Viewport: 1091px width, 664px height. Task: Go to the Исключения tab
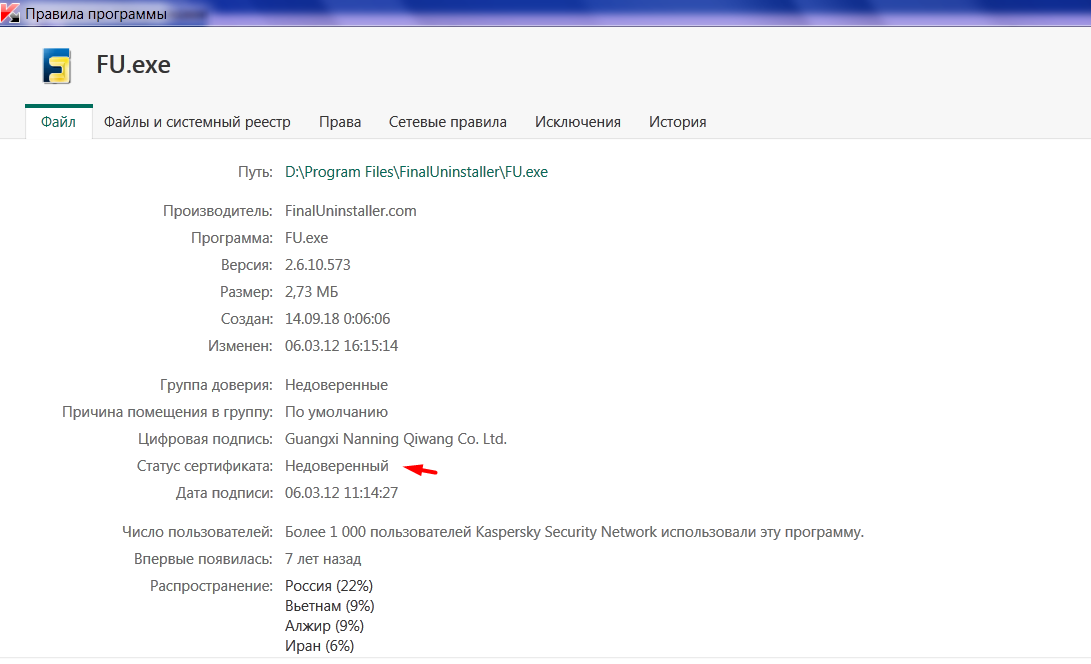pyautogui.click(x=578, y=122)
